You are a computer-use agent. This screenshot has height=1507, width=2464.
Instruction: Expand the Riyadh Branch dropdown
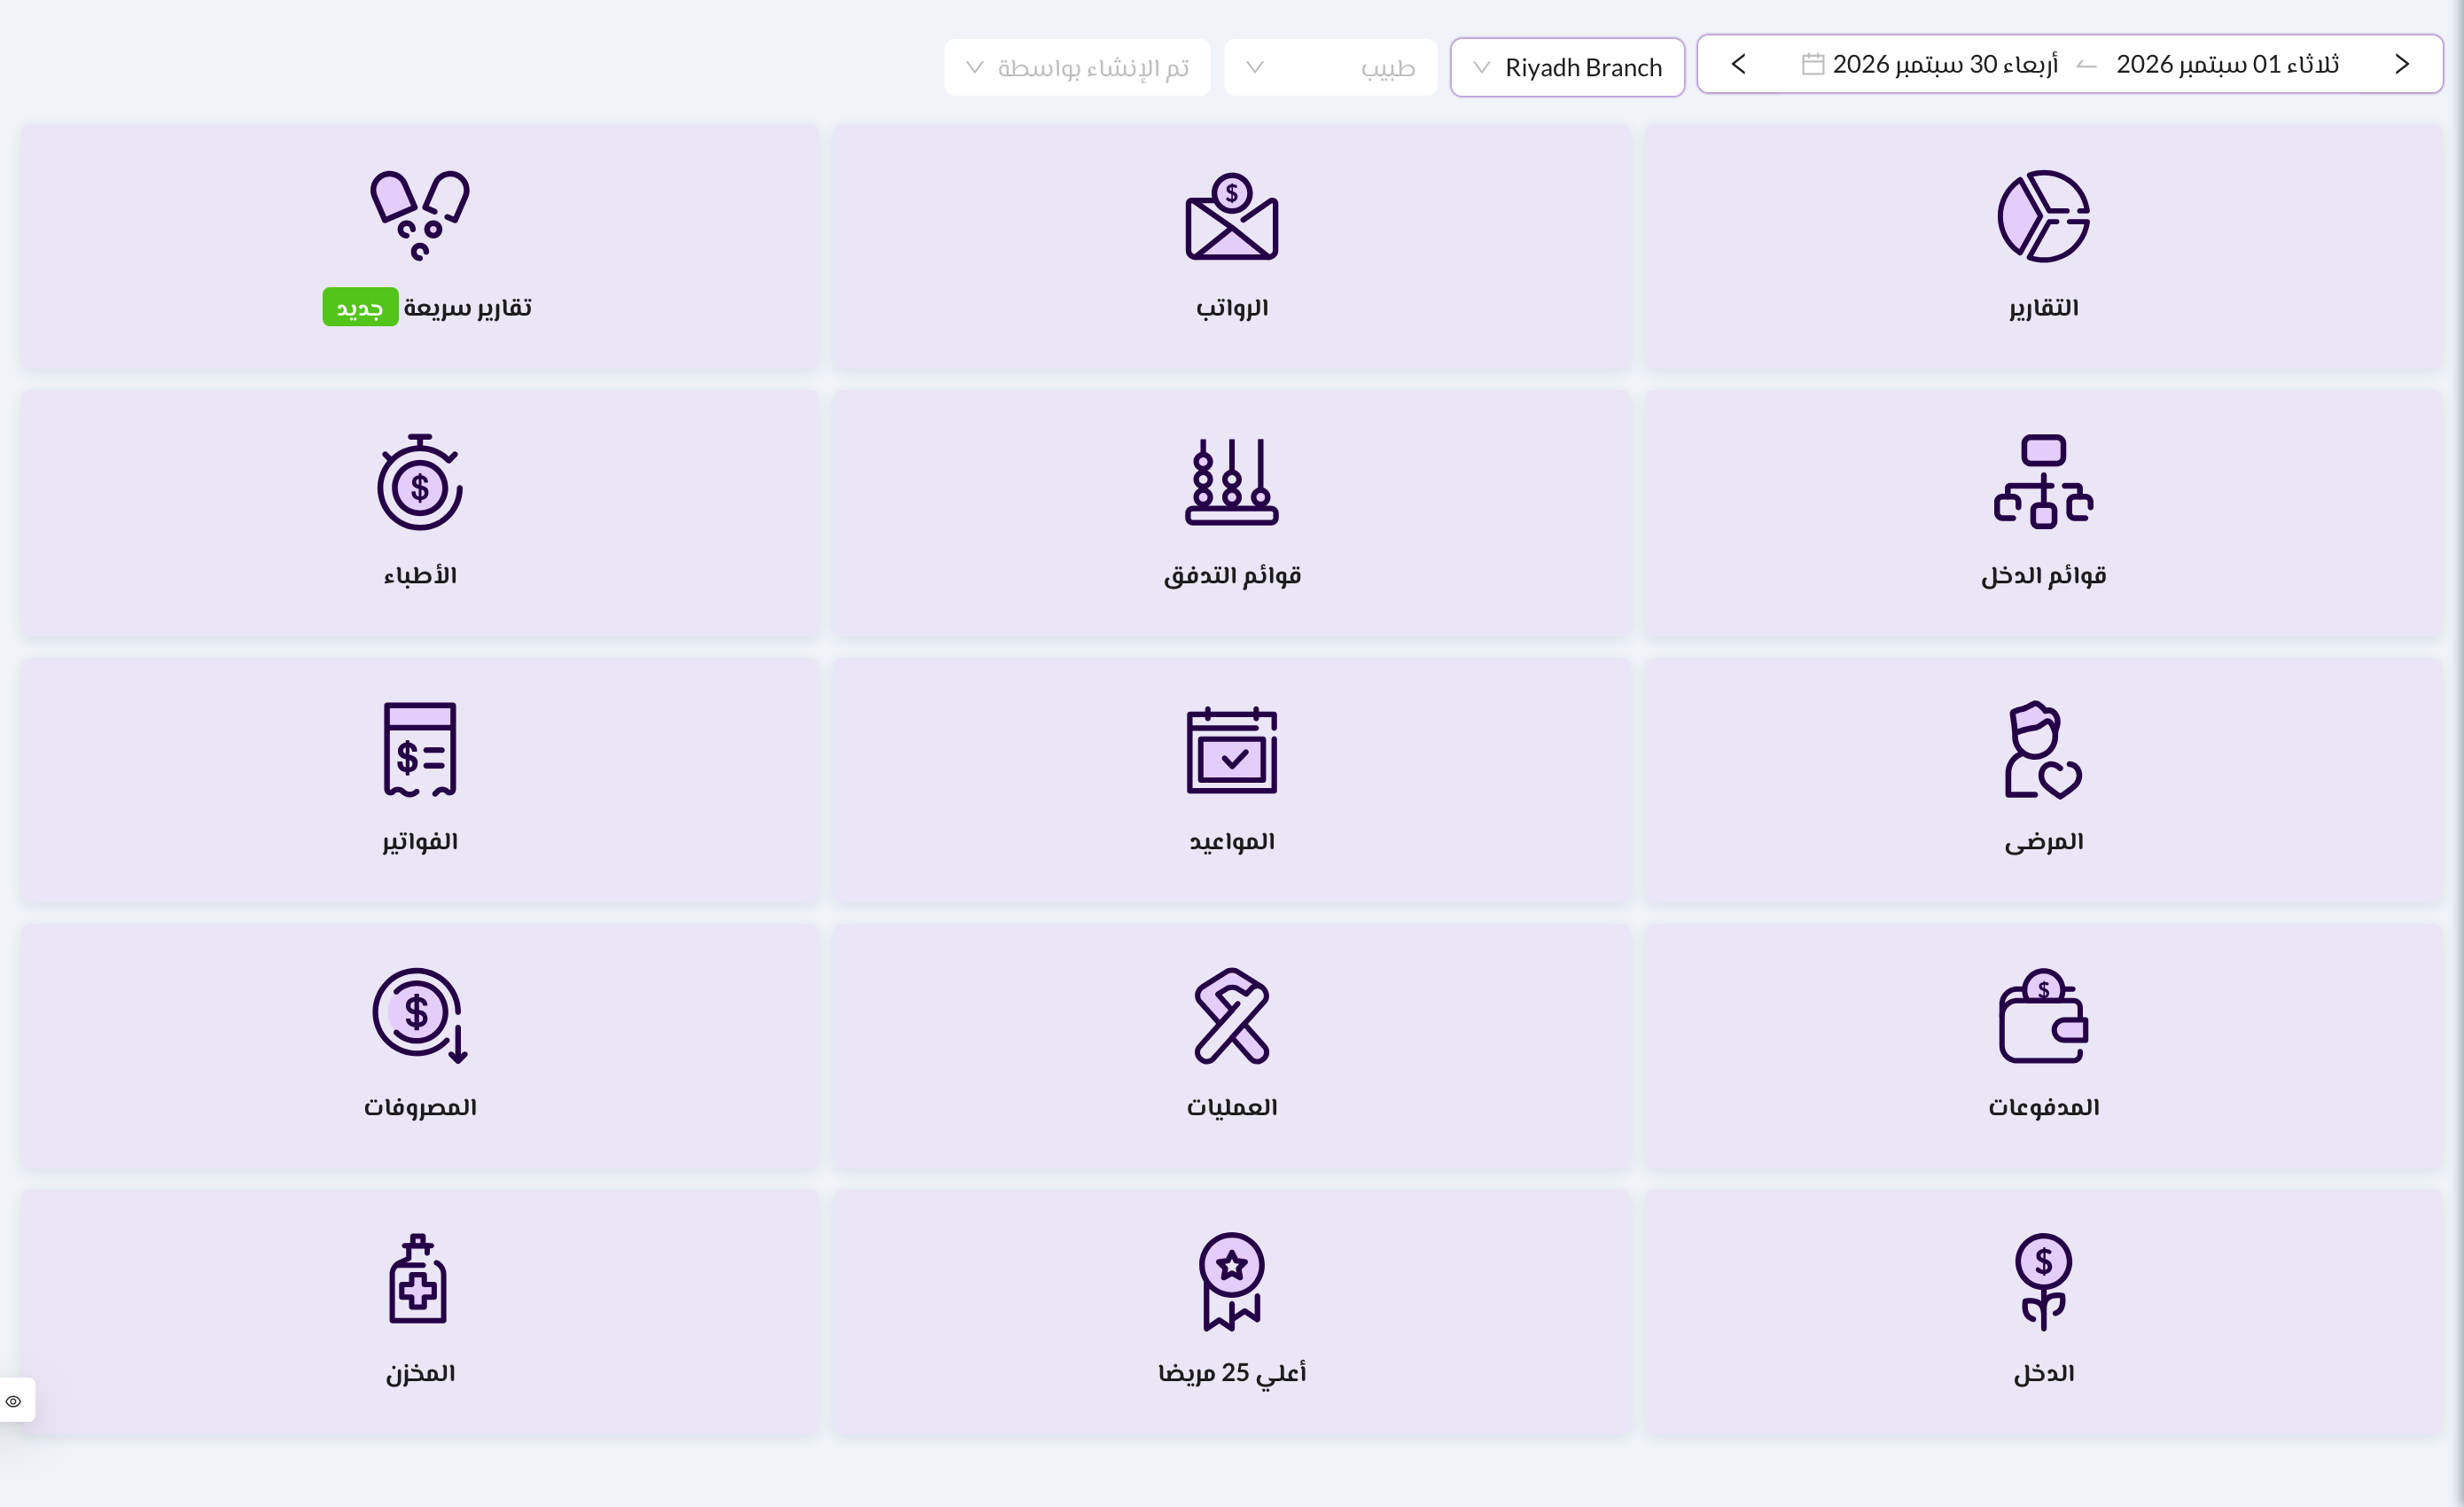click(1567, 67)
